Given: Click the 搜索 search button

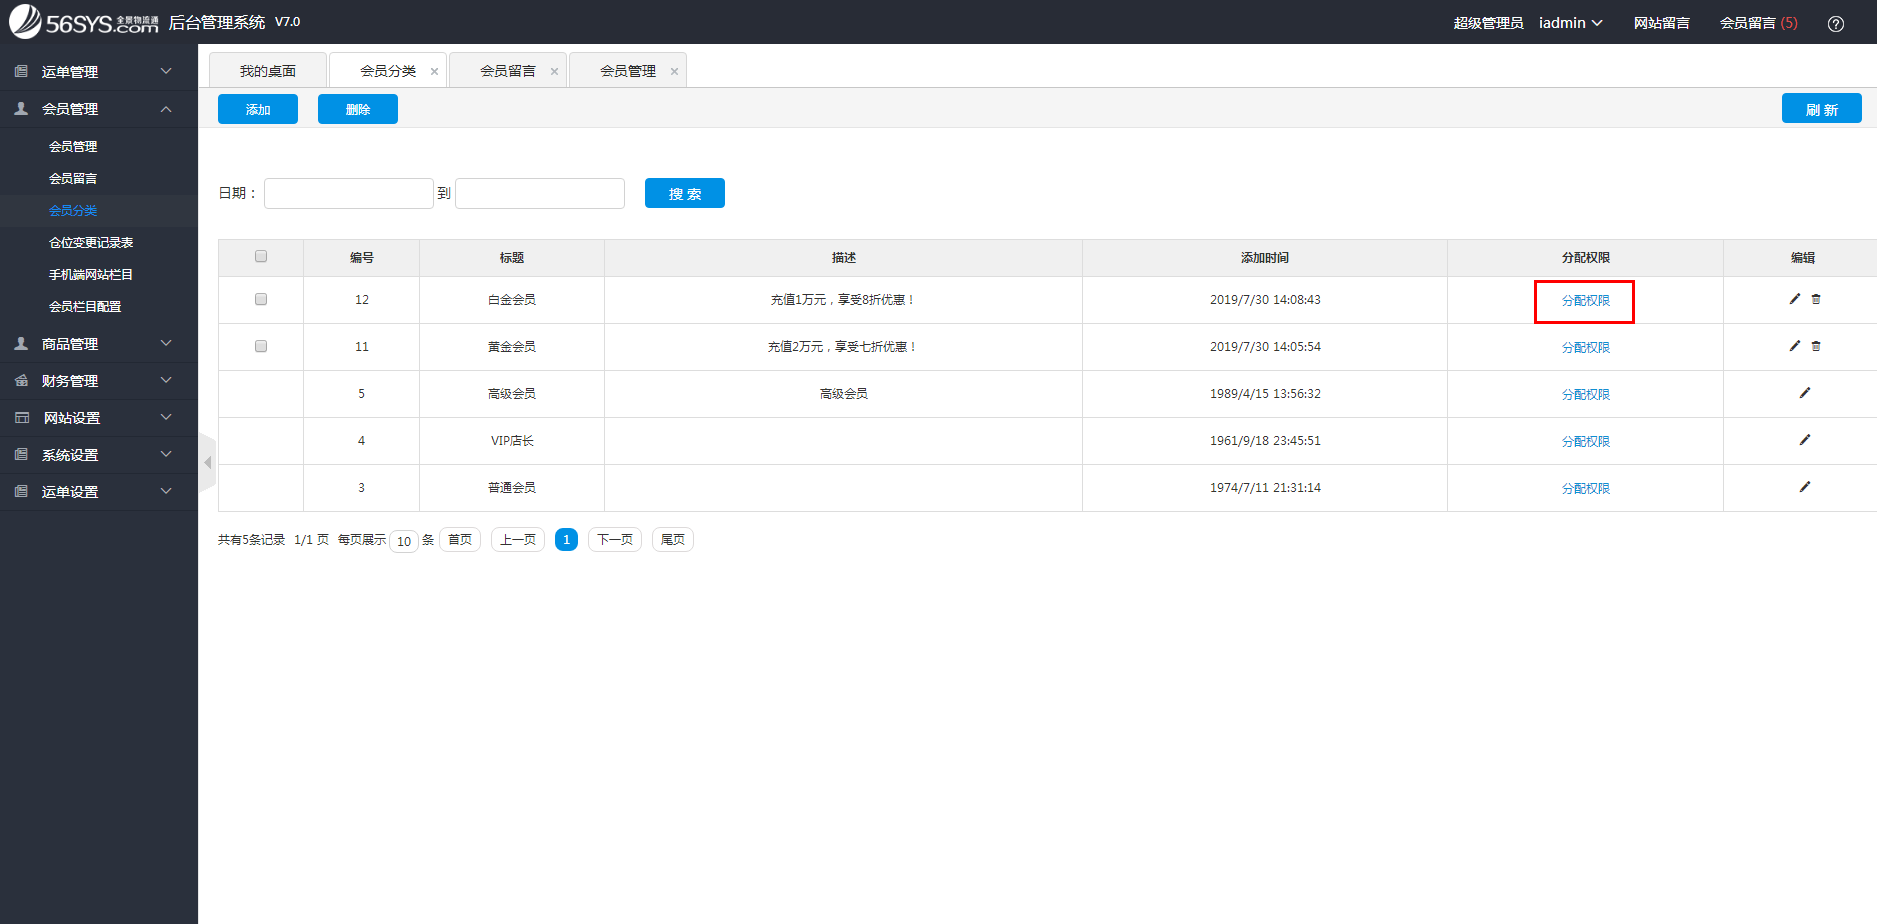Looking at the screenshot, I should pos(684,192).
